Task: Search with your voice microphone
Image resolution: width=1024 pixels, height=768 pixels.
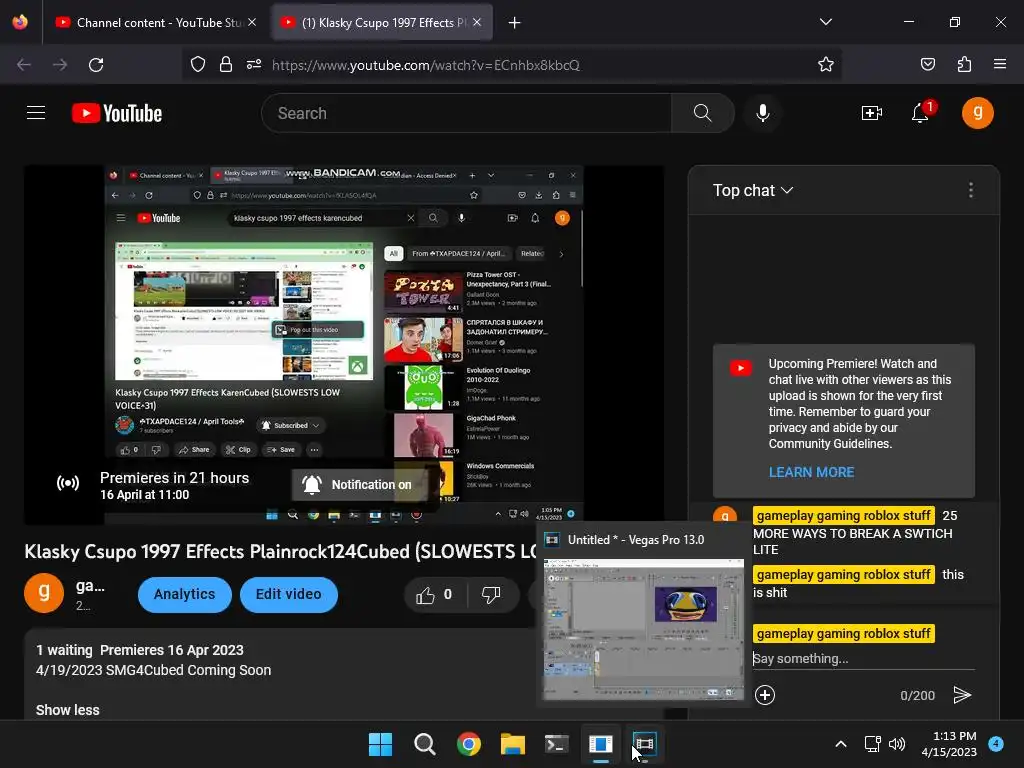Action: click(763, 113)
